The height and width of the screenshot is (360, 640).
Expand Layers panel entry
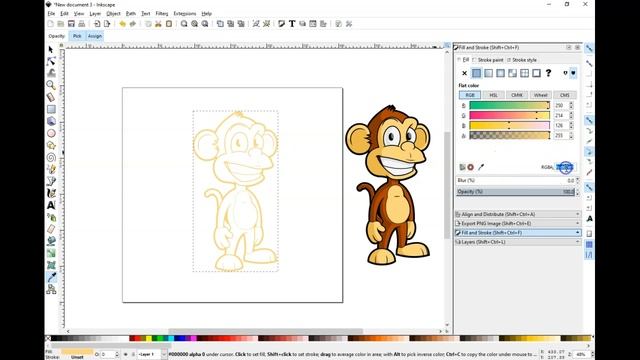pos(518,242)
